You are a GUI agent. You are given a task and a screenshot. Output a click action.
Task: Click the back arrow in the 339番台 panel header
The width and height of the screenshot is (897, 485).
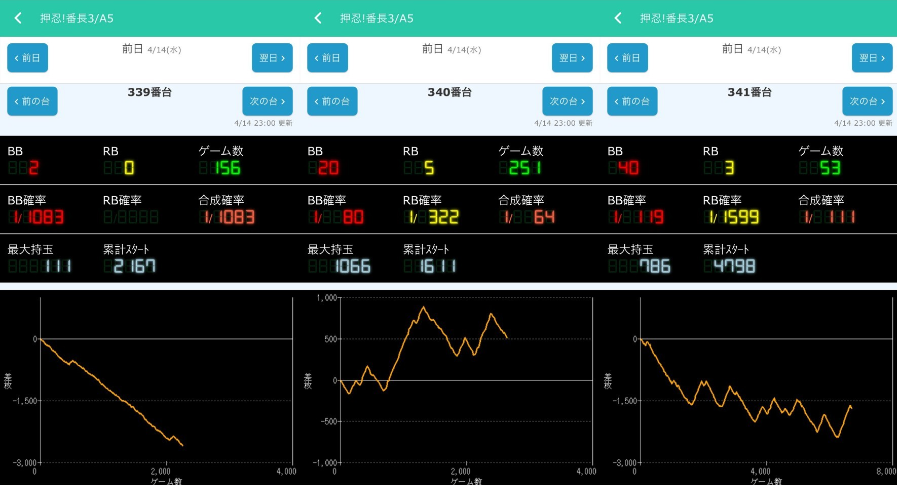18,18
